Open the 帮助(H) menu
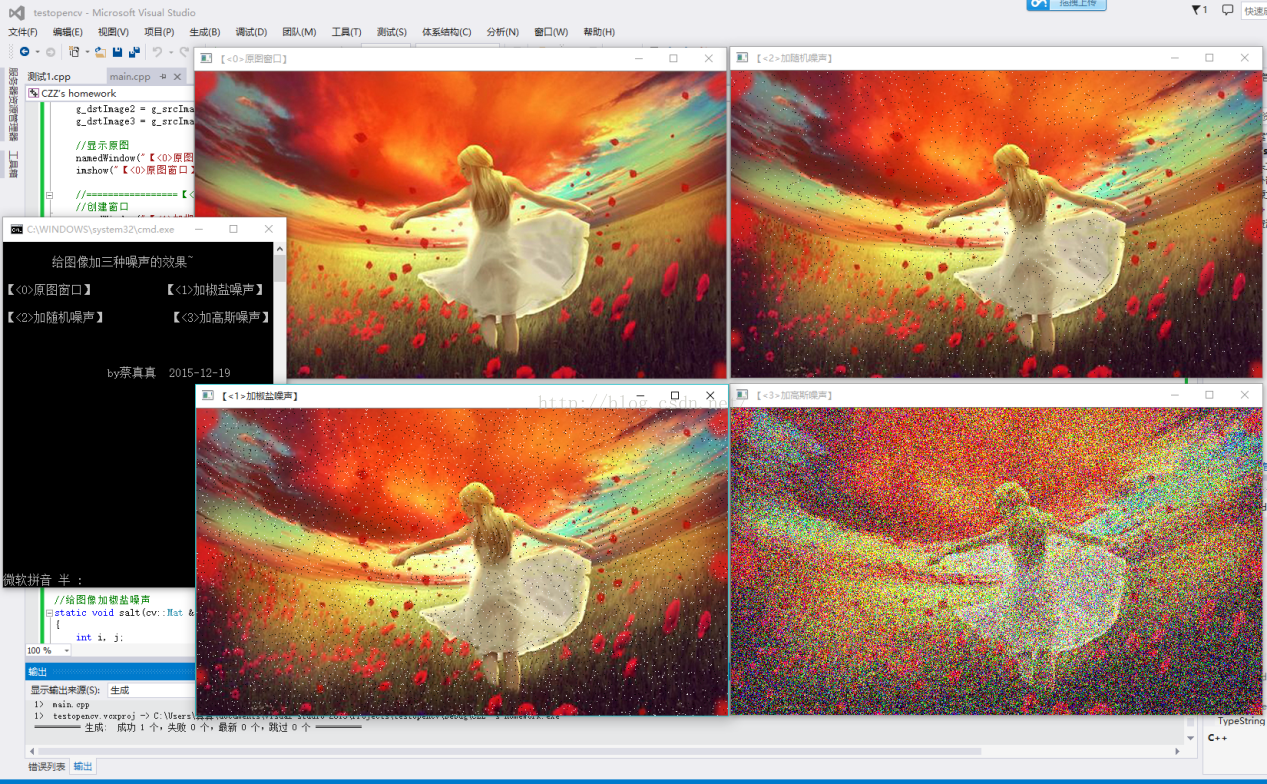Viewport: 1267px width, 784px height. tap(599, 32)
